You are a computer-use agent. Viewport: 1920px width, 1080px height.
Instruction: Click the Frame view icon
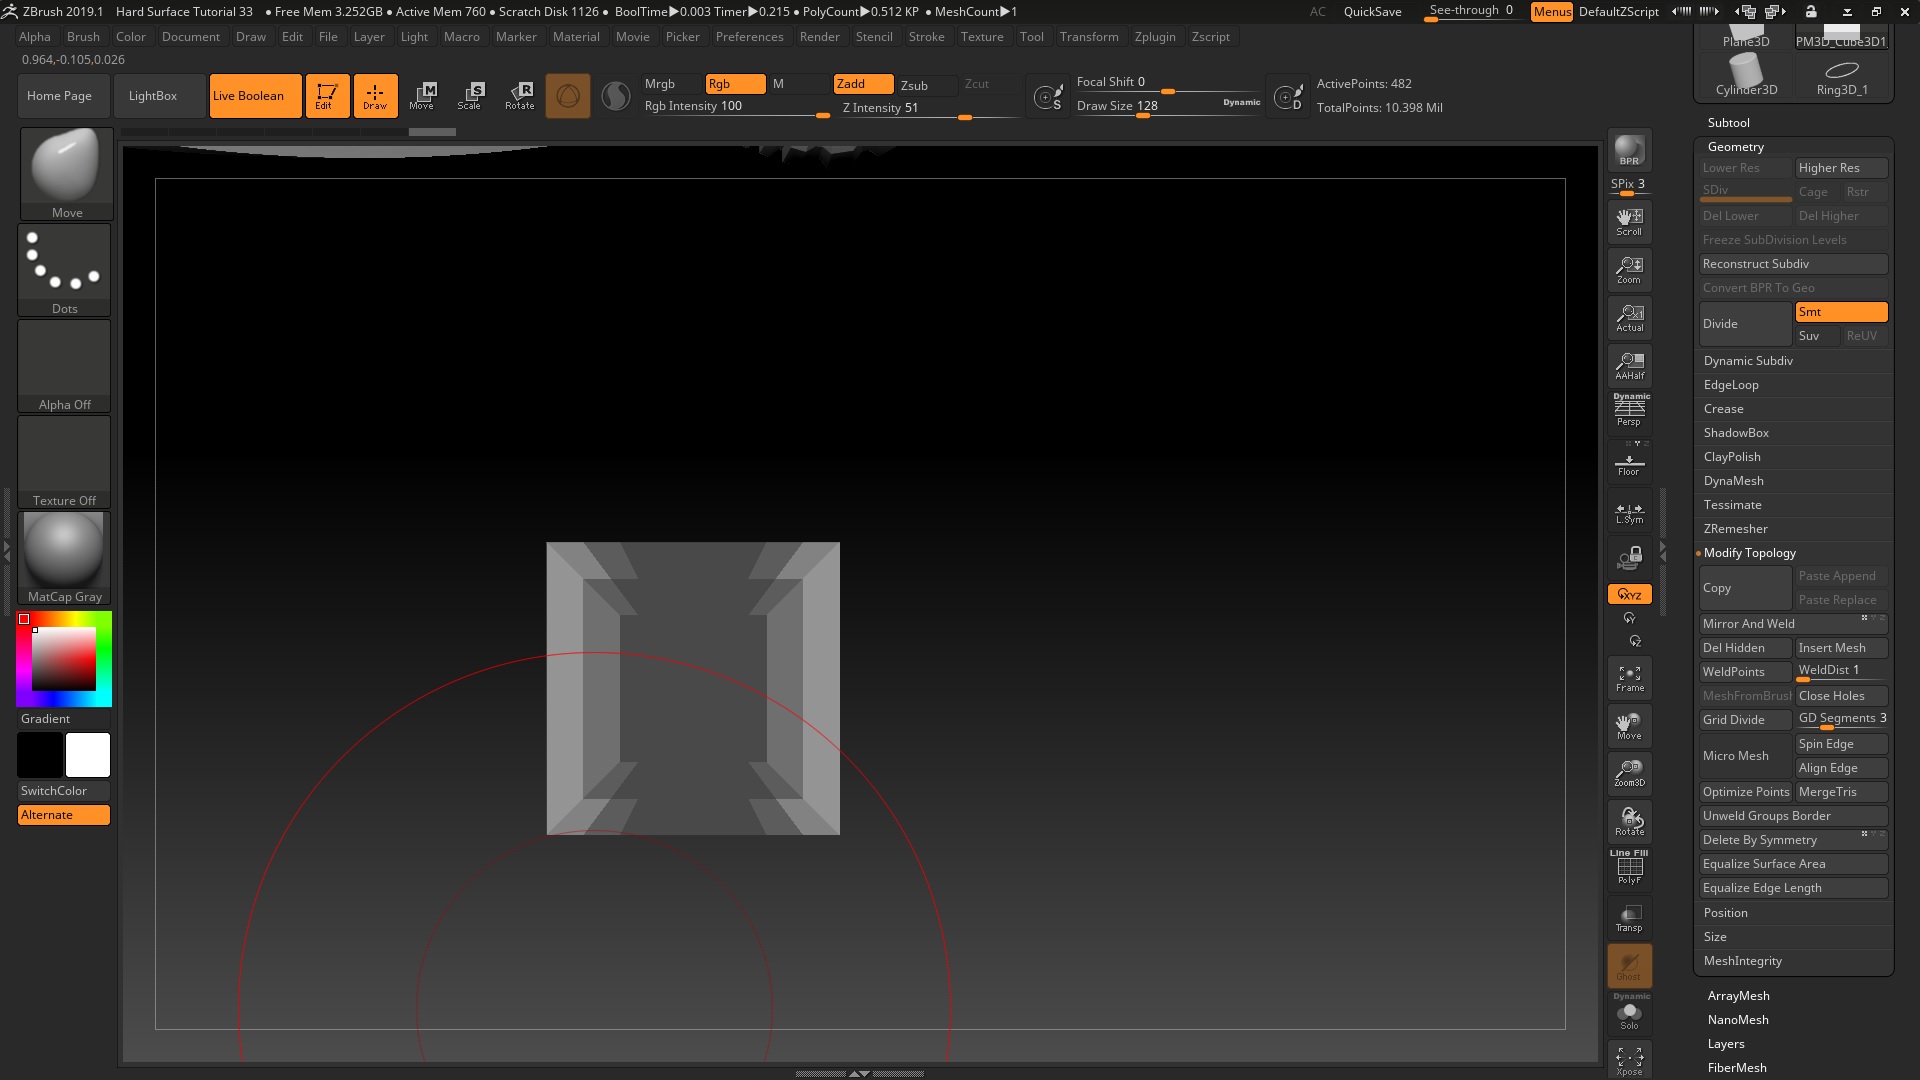(1629, 677)
